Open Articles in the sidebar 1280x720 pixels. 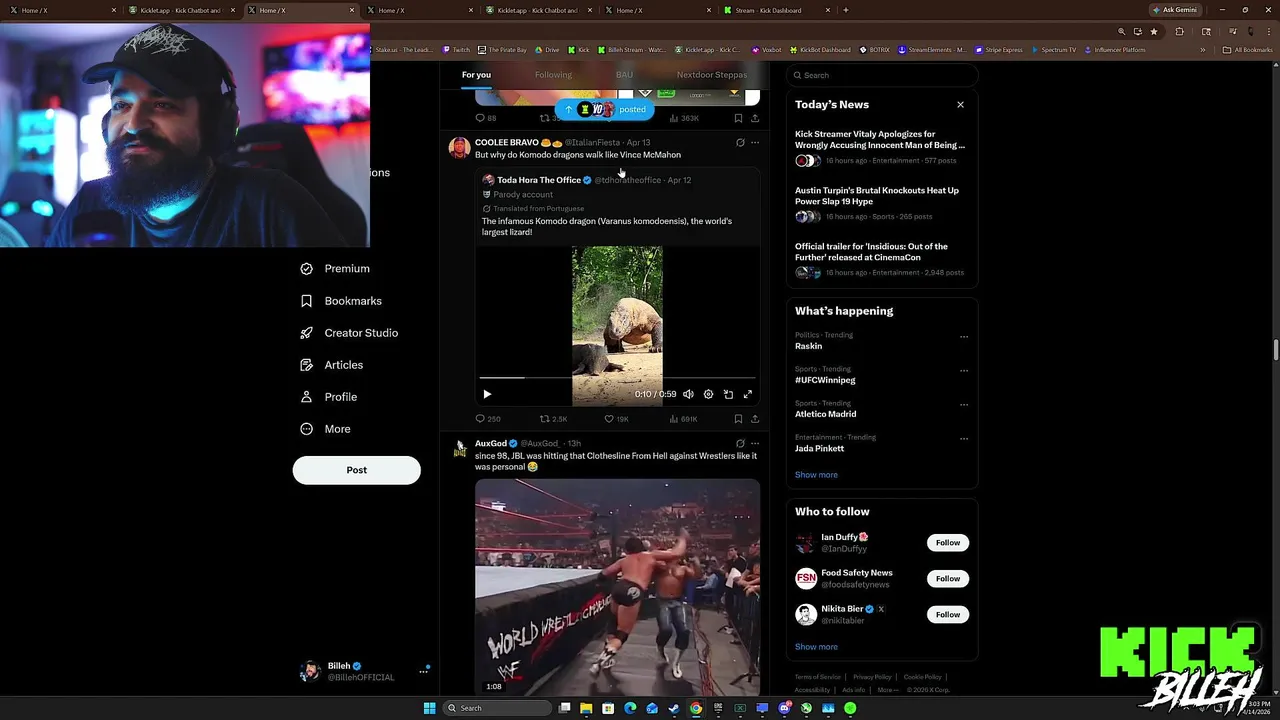pos(332,365)
